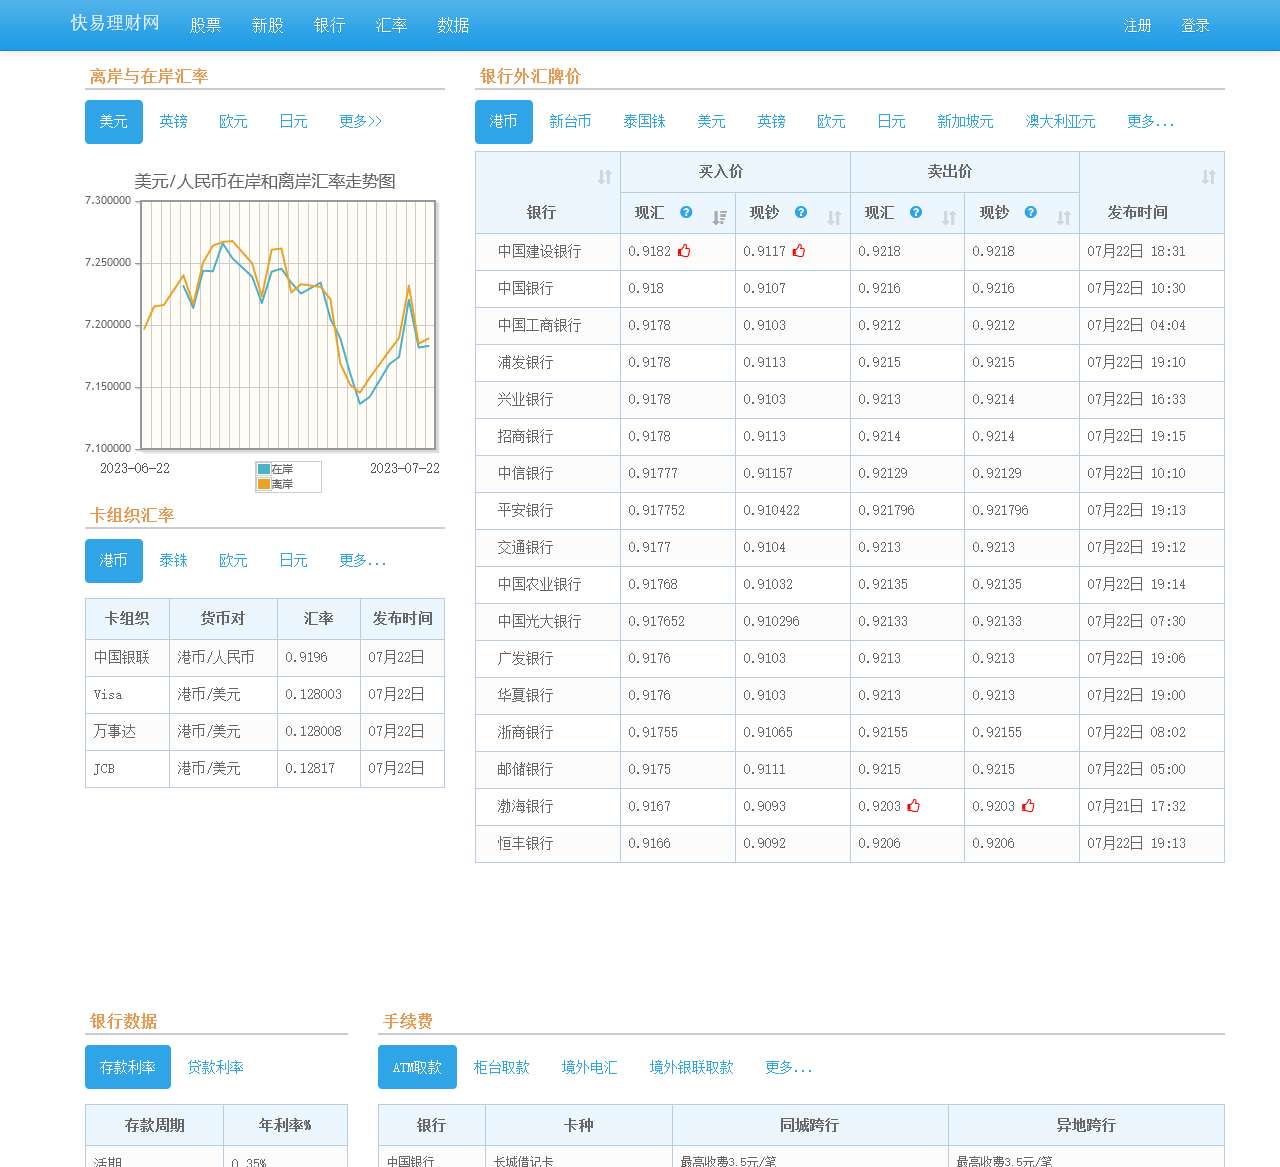Viewport: 1280px width, 1167px height.
Task: Click help icon beside 卖出价 现钞 header
Action: pos(1031,212)
